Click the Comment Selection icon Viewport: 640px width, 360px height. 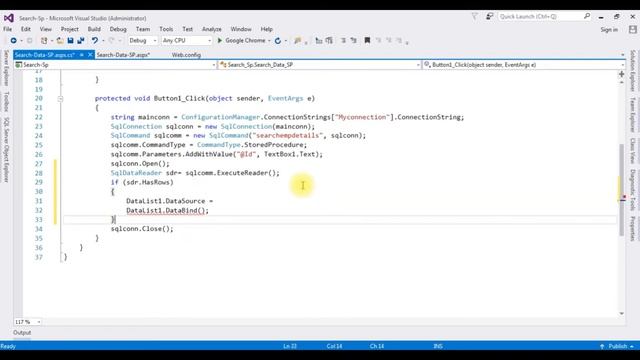343,40
